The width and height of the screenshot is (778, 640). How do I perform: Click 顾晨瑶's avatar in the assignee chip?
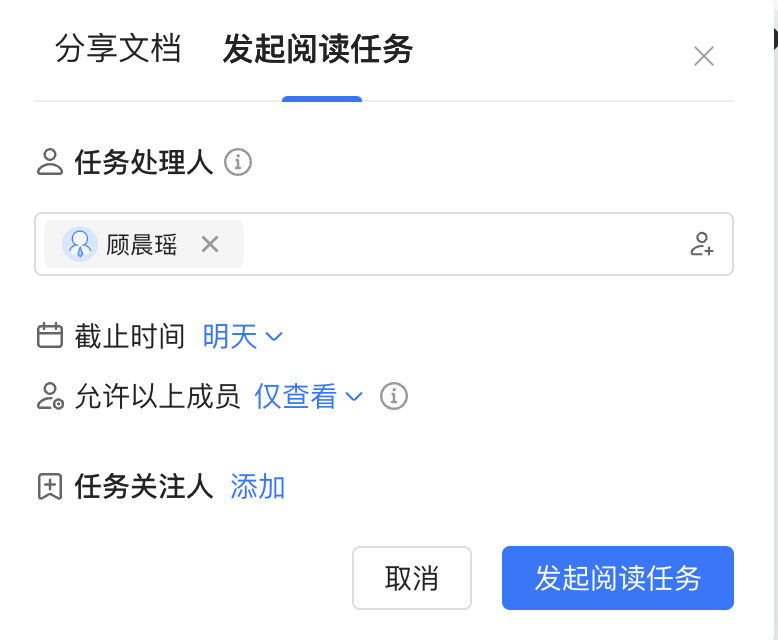[79, 244]
